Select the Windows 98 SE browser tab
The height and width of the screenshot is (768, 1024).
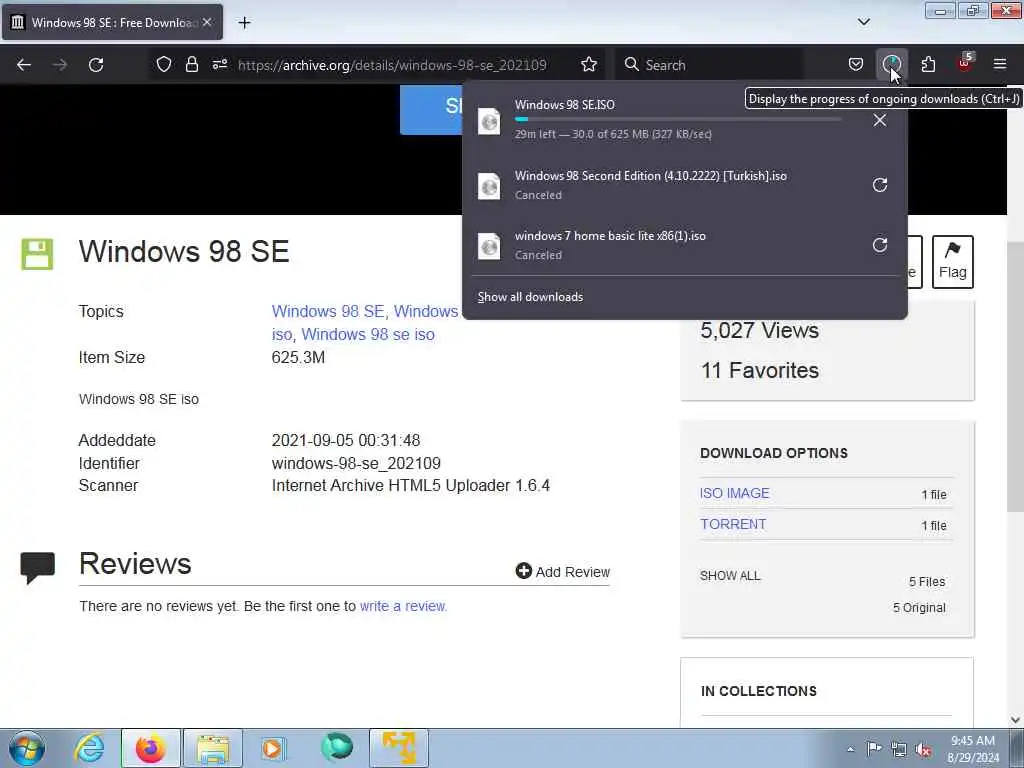click(112, 22)
